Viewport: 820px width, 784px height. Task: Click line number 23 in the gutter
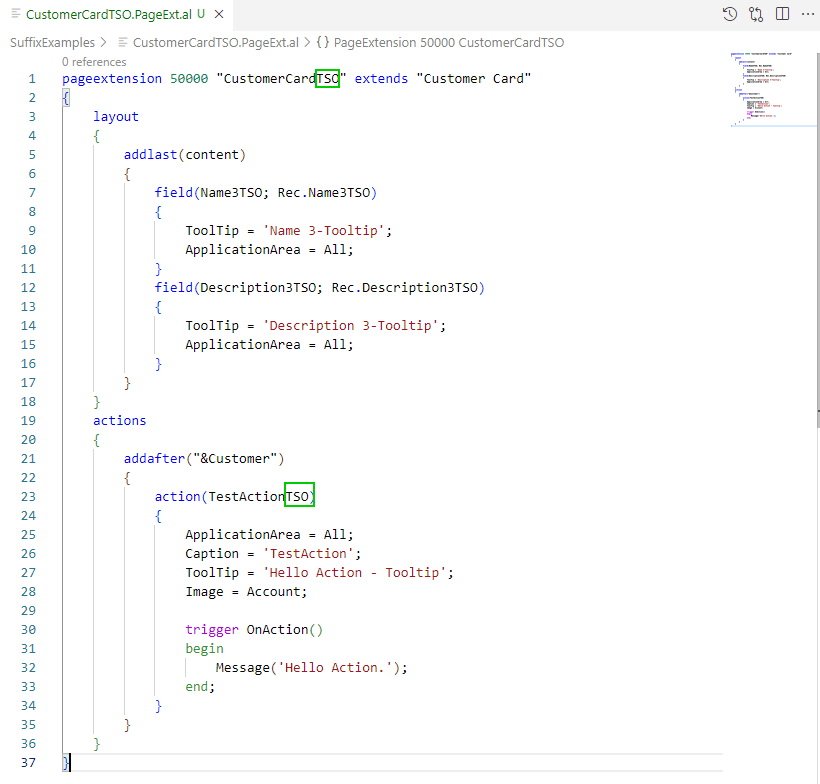(x=29, y=497)
